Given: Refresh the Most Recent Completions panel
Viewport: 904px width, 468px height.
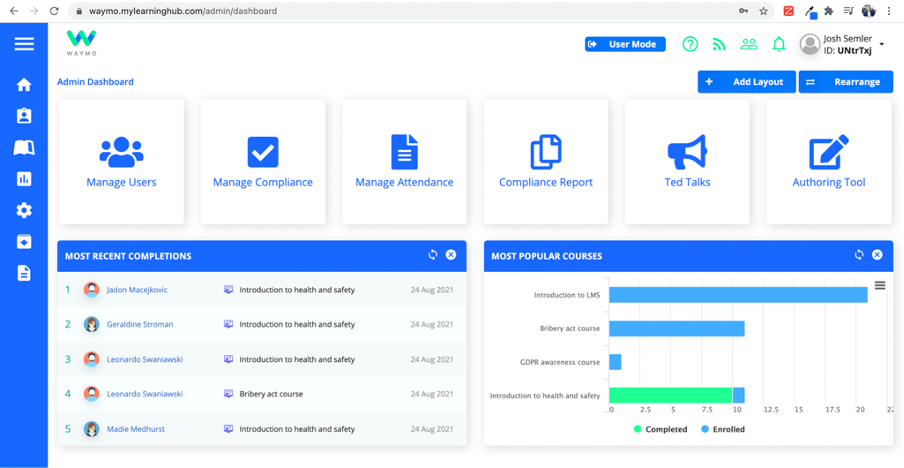Looking at the screenshot, I should pos(433,255).
